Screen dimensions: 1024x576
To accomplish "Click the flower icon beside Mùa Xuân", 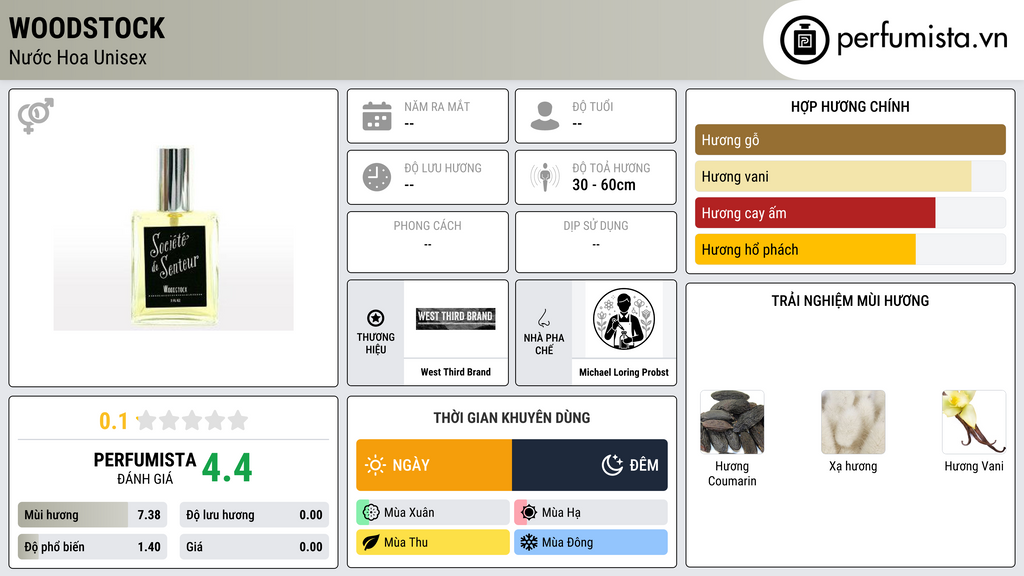I will point(371,513).
